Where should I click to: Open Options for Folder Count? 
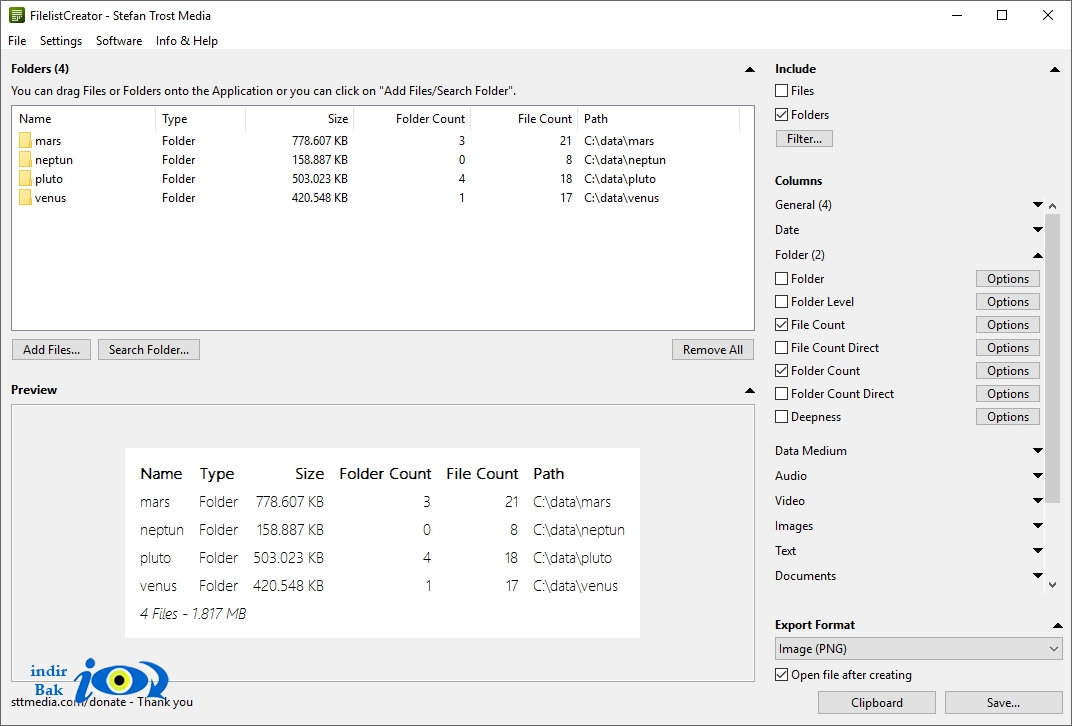tap(1008, 371)
